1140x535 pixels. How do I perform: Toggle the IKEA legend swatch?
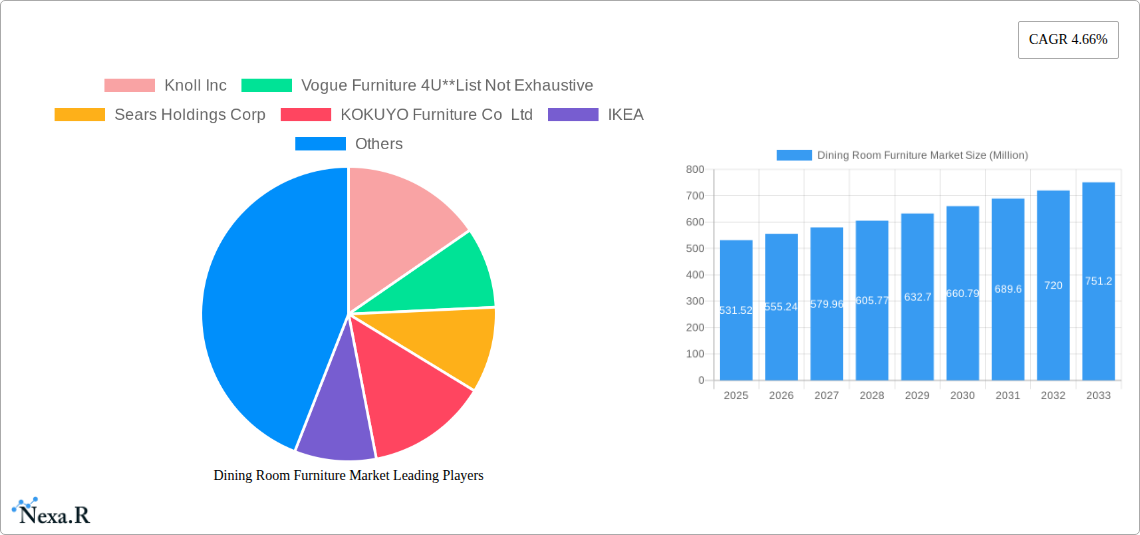573,115
